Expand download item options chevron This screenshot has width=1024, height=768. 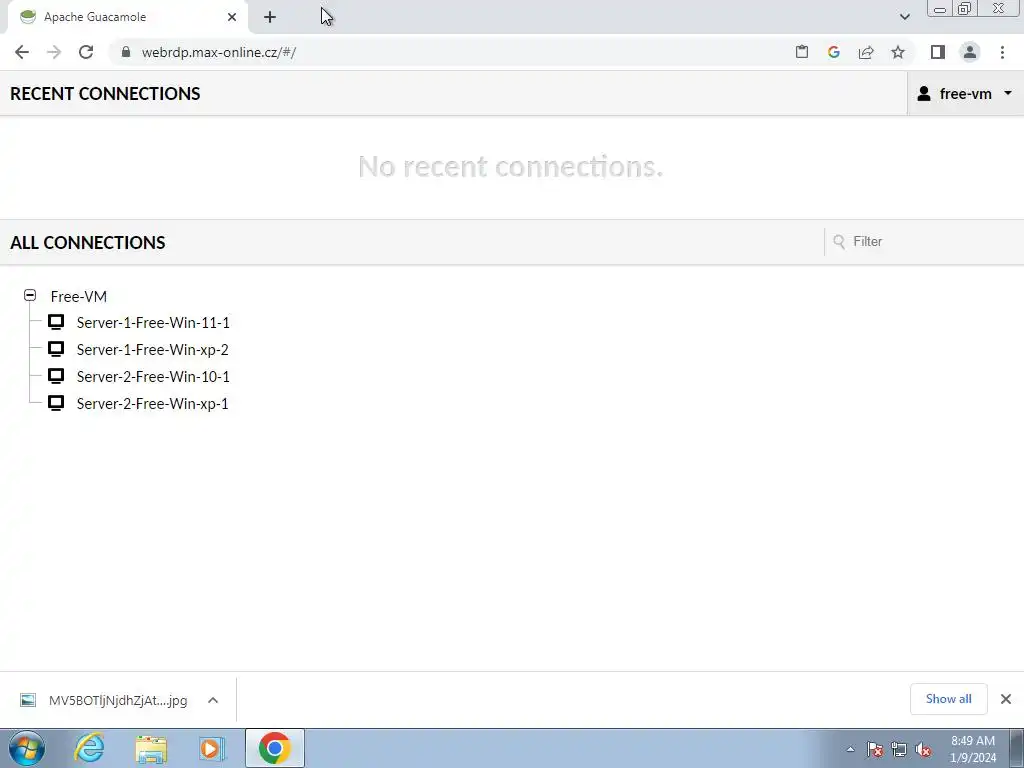coord(213,700)
